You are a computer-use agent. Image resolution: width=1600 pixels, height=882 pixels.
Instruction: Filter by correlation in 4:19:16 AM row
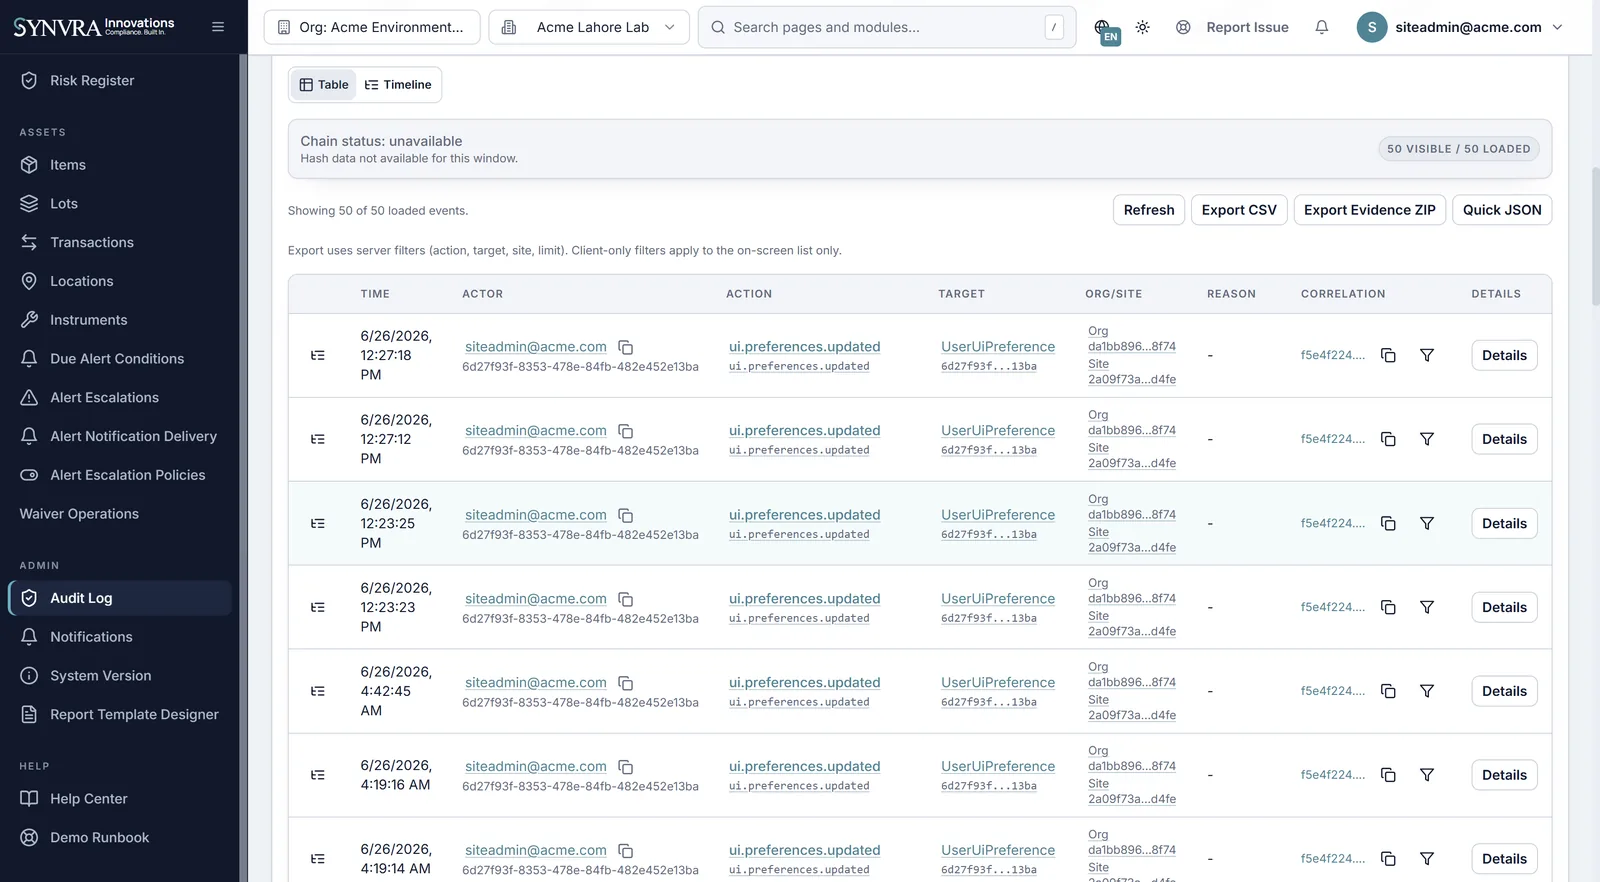[x=1427, y=775]
